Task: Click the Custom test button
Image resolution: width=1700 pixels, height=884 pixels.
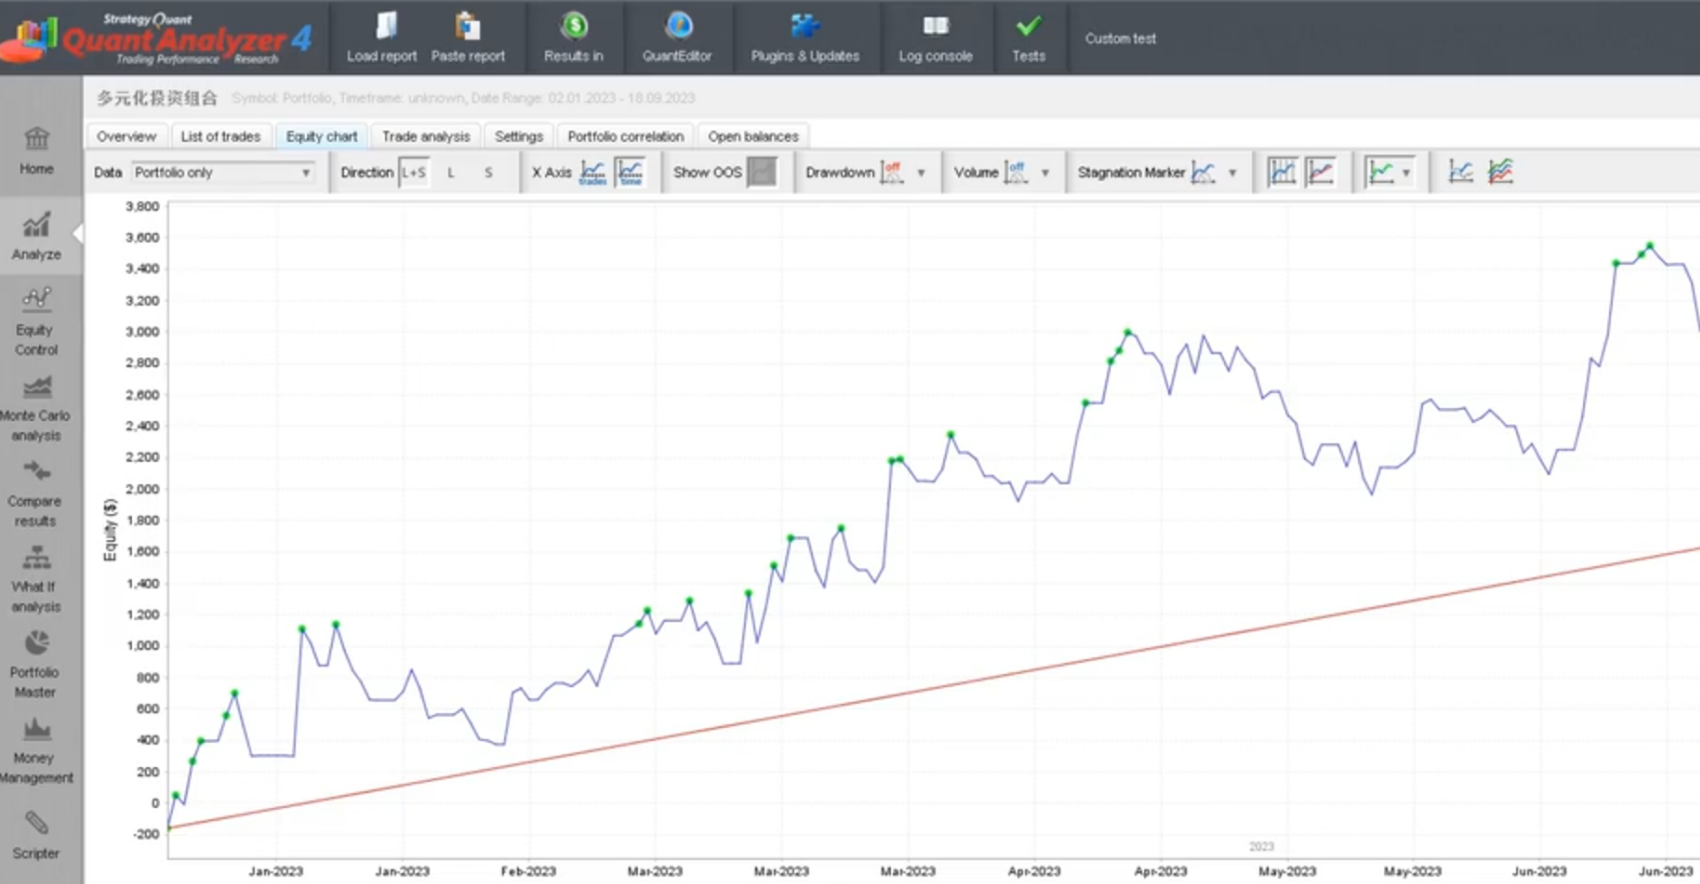Action: (x=1120, y=38)
